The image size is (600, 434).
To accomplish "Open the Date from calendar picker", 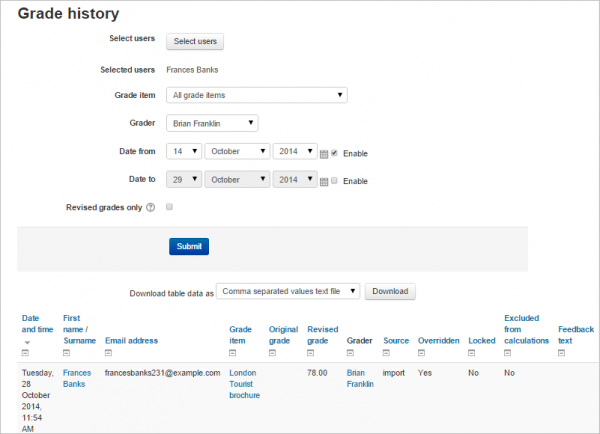I will [x=324, y=153].
